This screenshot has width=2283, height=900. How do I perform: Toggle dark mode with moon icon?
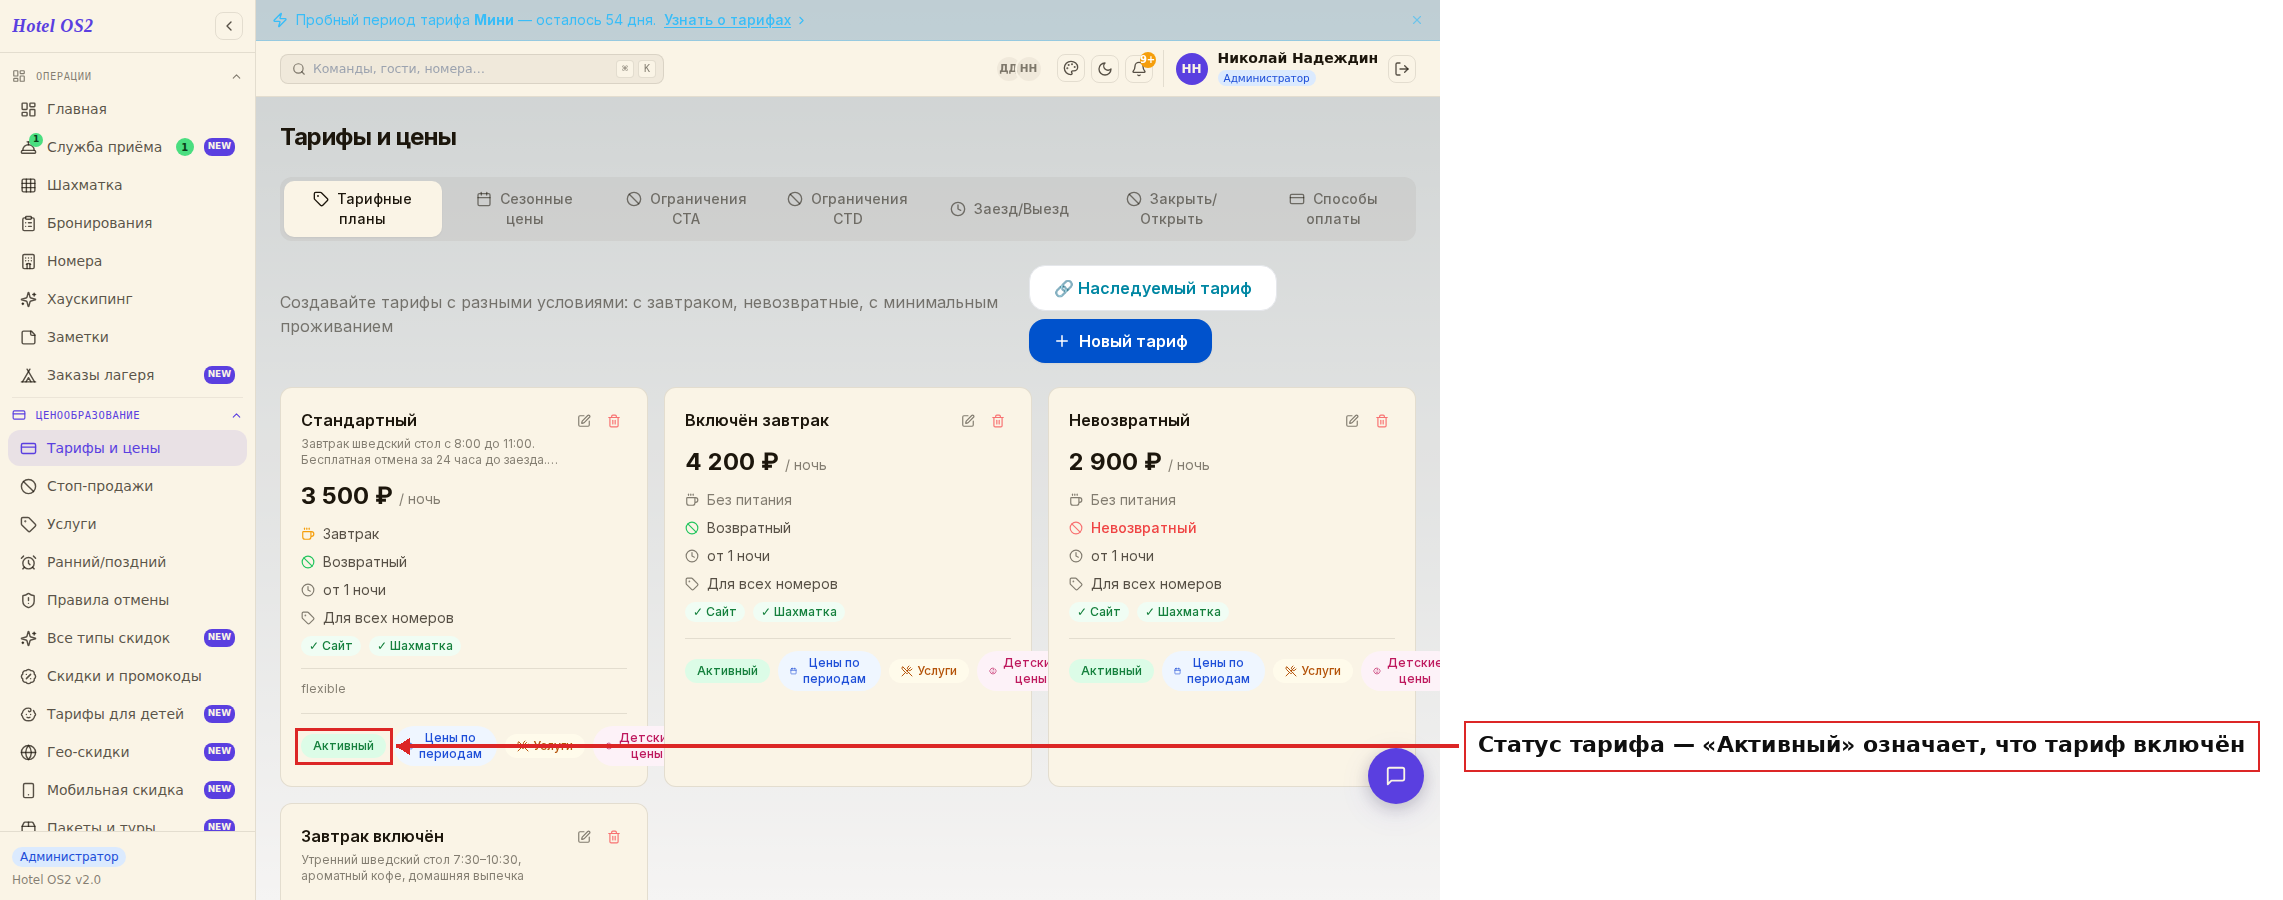point(1105,69)
